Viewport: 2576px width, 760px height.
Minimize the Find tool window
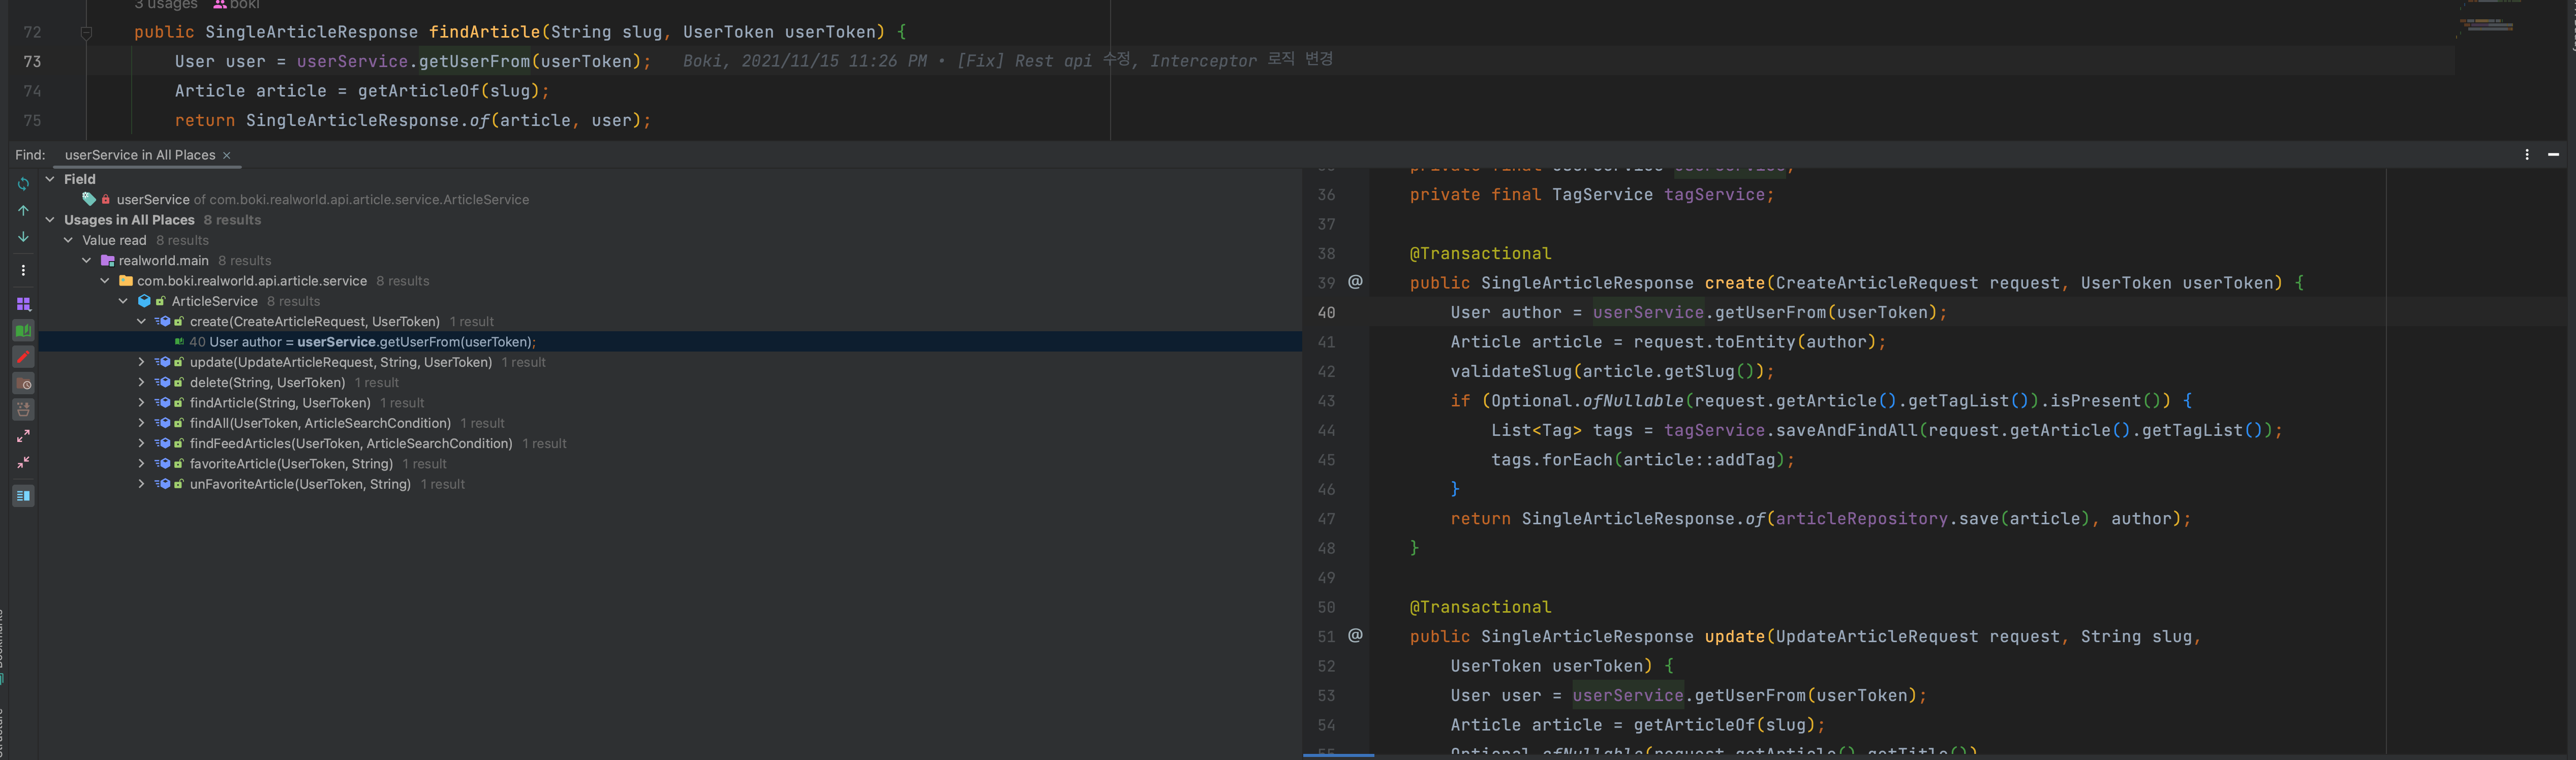coord(2553,155)
